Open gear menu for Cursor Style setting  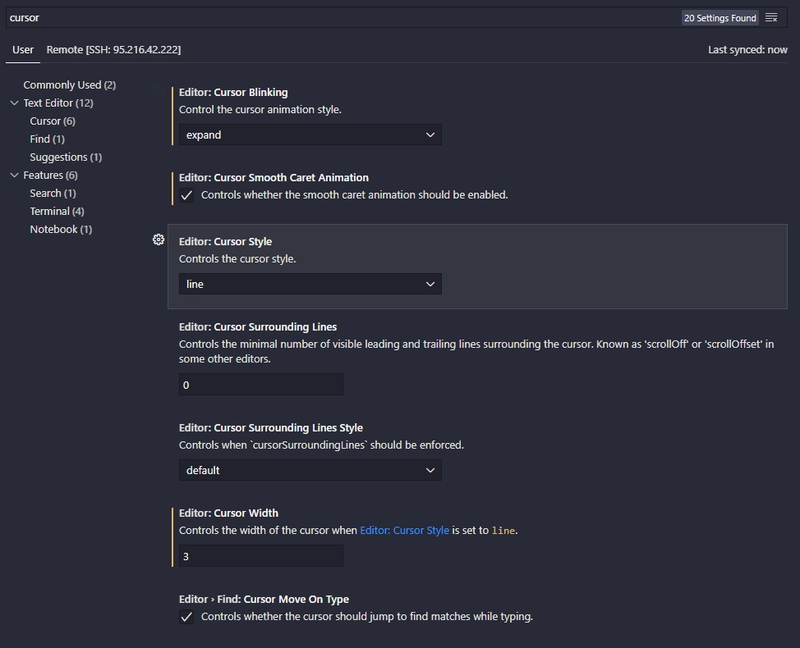click(158, 240)
